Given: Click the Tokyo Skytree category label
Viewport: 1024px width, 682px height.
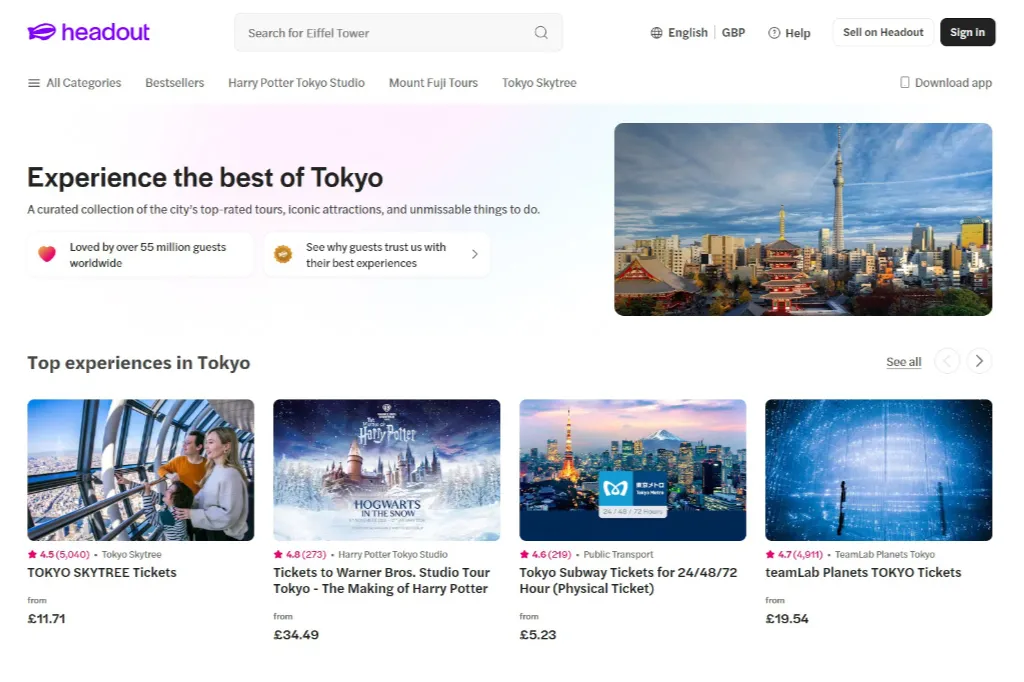Looking at the screenshot, I should coord(131,555).
